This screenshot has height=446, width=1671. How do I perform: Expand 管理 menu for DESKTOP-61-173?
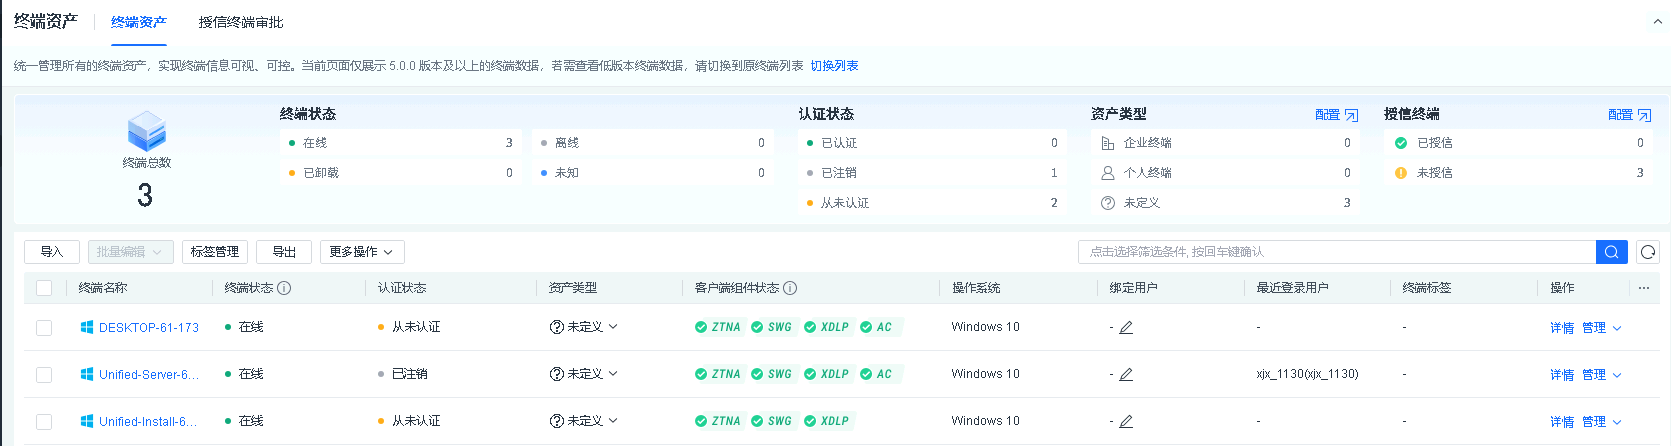pos(1602,328)
